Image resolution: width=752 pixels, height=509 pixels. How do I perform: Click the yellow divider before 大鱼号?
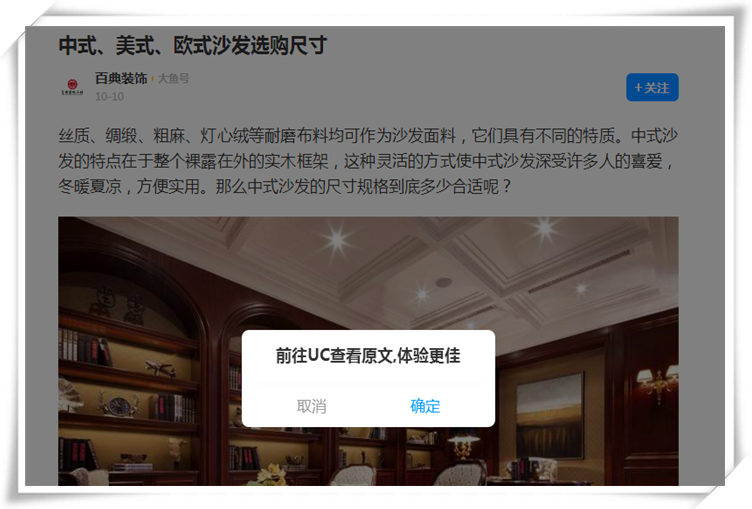tap(153, 78)
